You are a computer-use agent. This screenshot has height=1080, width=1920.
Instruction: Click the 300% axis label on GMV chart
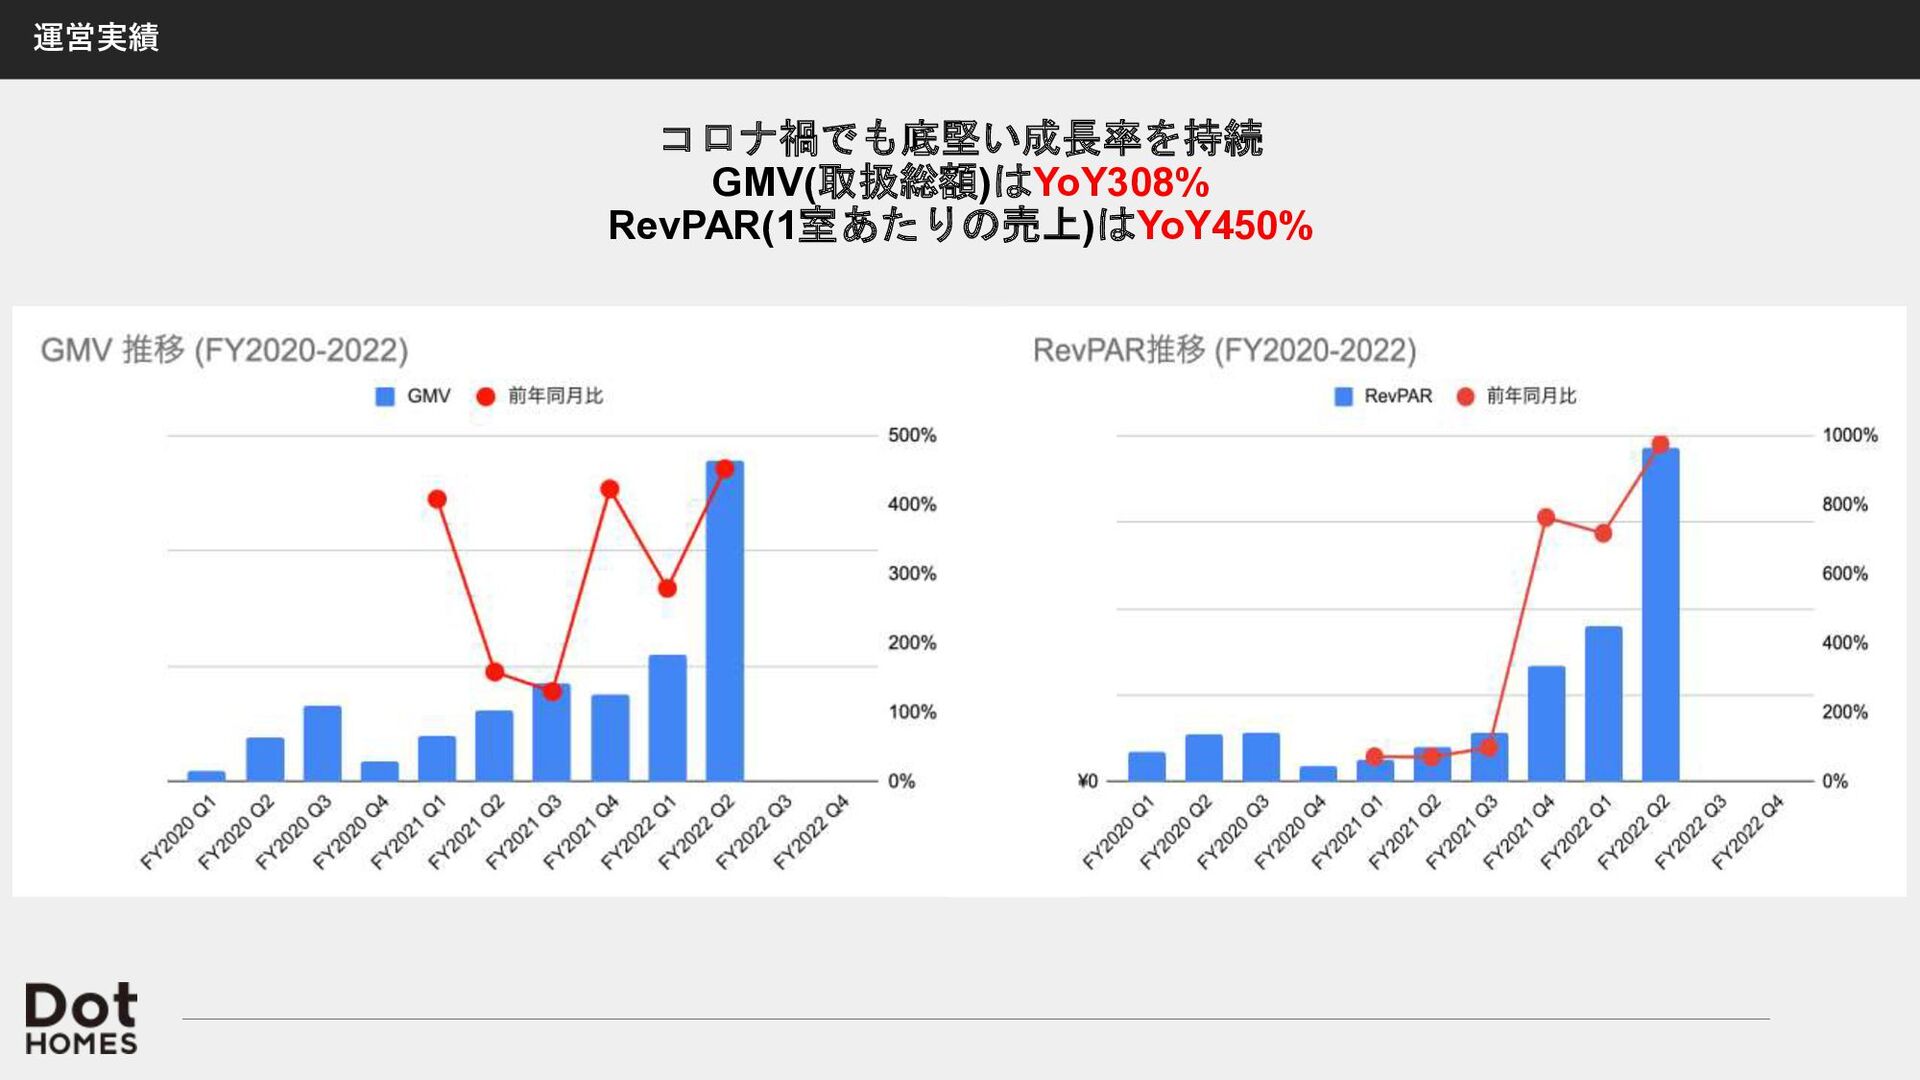pyautogui.click(x=912, y=574)
